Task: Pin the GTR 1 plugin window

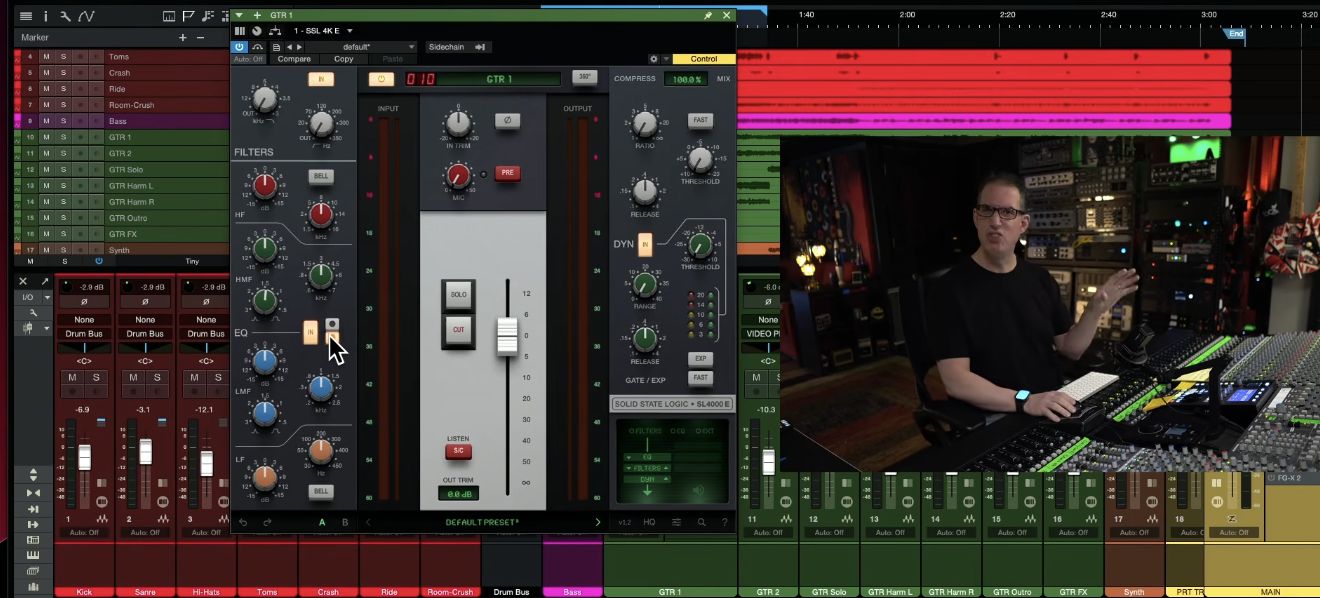Action: tap(708, 16)
